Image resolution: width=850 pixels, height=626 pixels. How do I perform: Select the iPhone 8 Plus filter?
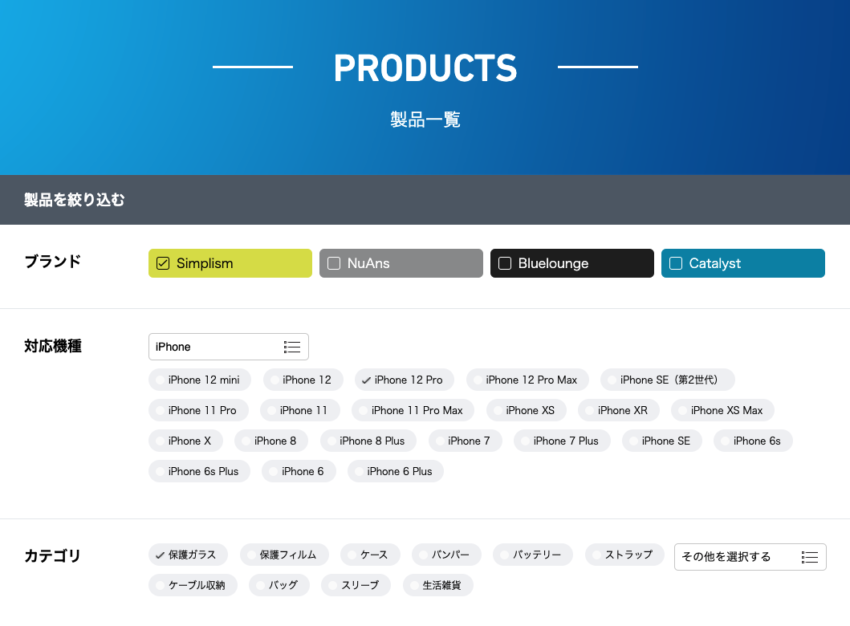pyautogui.click(x=368, y=441)
